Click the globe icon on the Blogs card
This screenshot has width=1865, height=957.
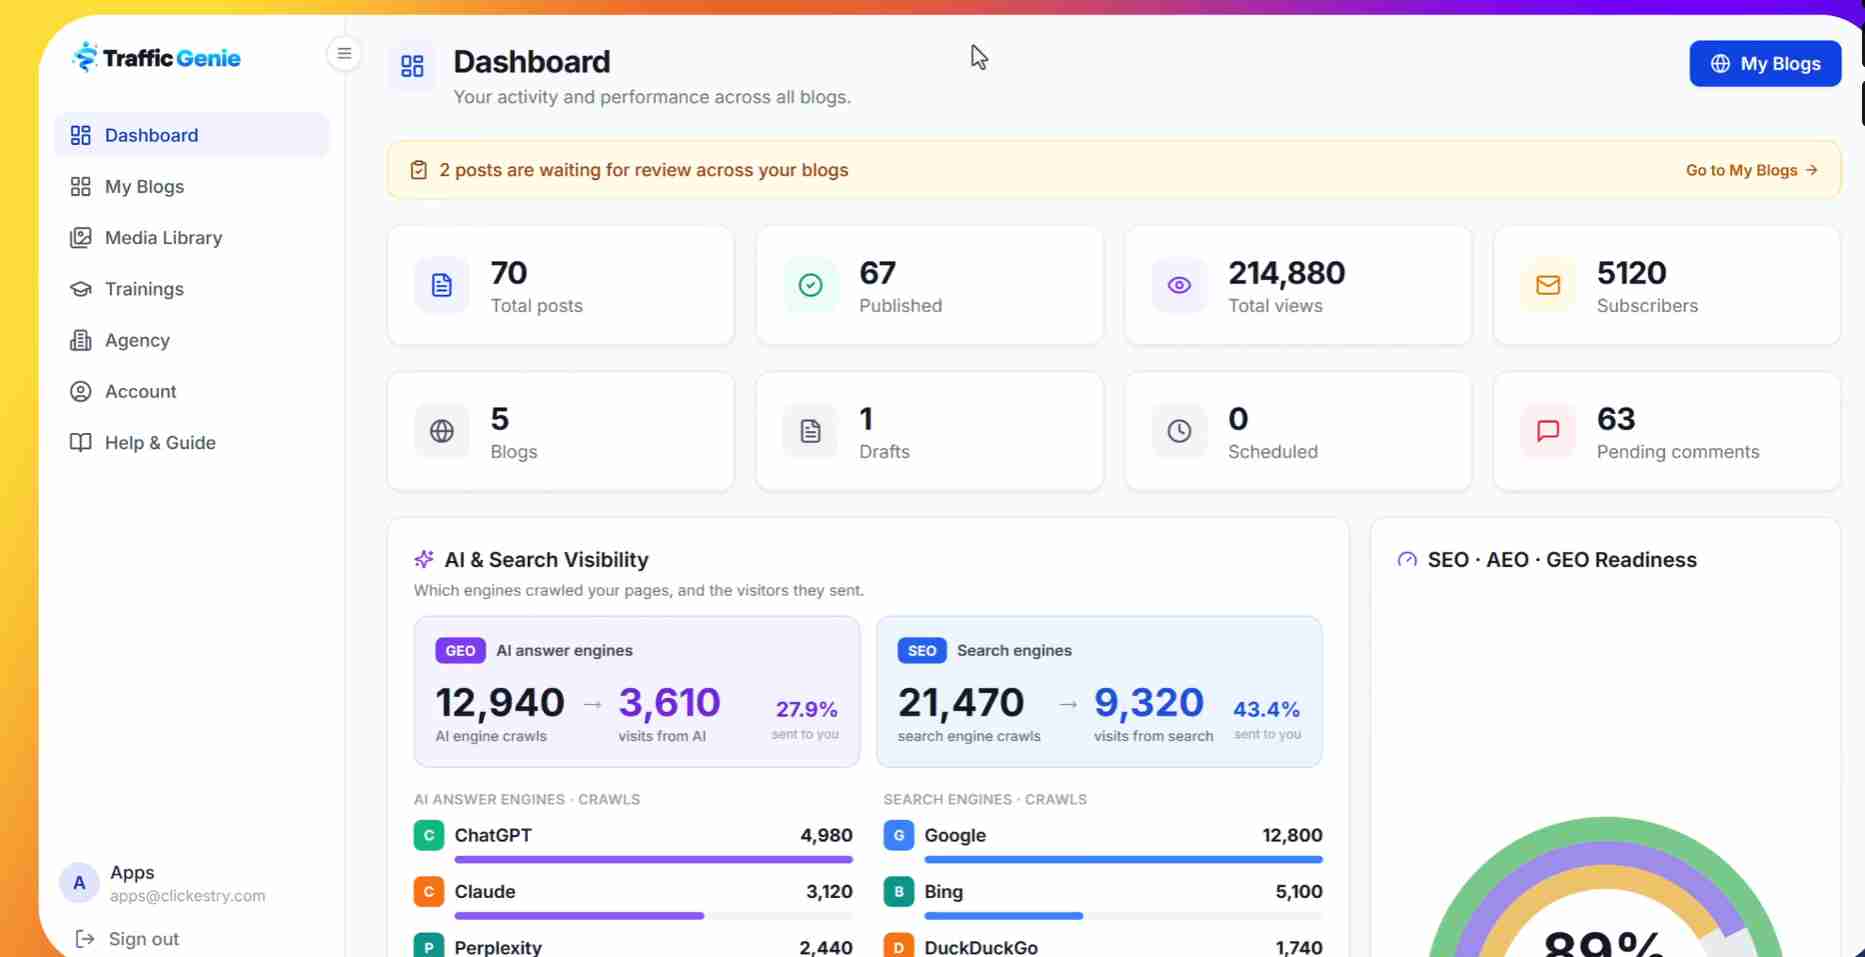(441, 431)
